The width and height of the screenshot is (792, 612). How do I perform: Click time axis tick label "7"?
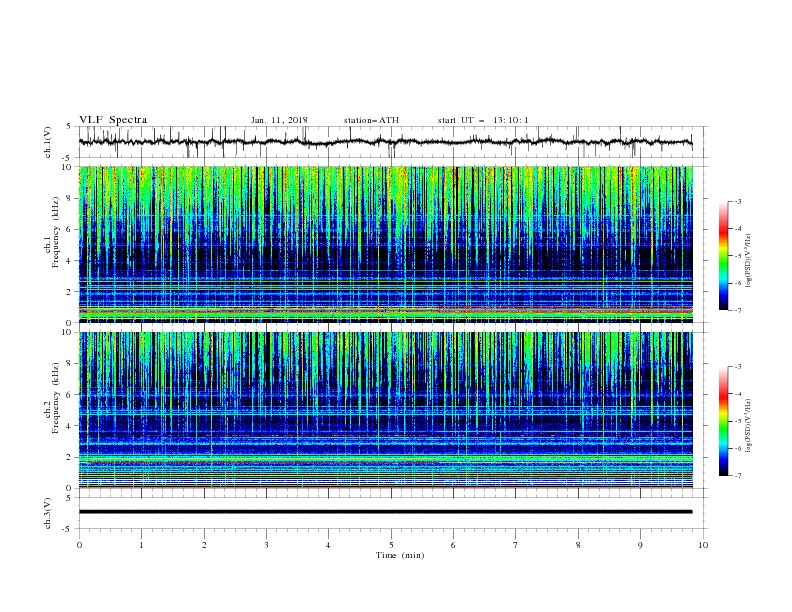click(x=516, y=545)
